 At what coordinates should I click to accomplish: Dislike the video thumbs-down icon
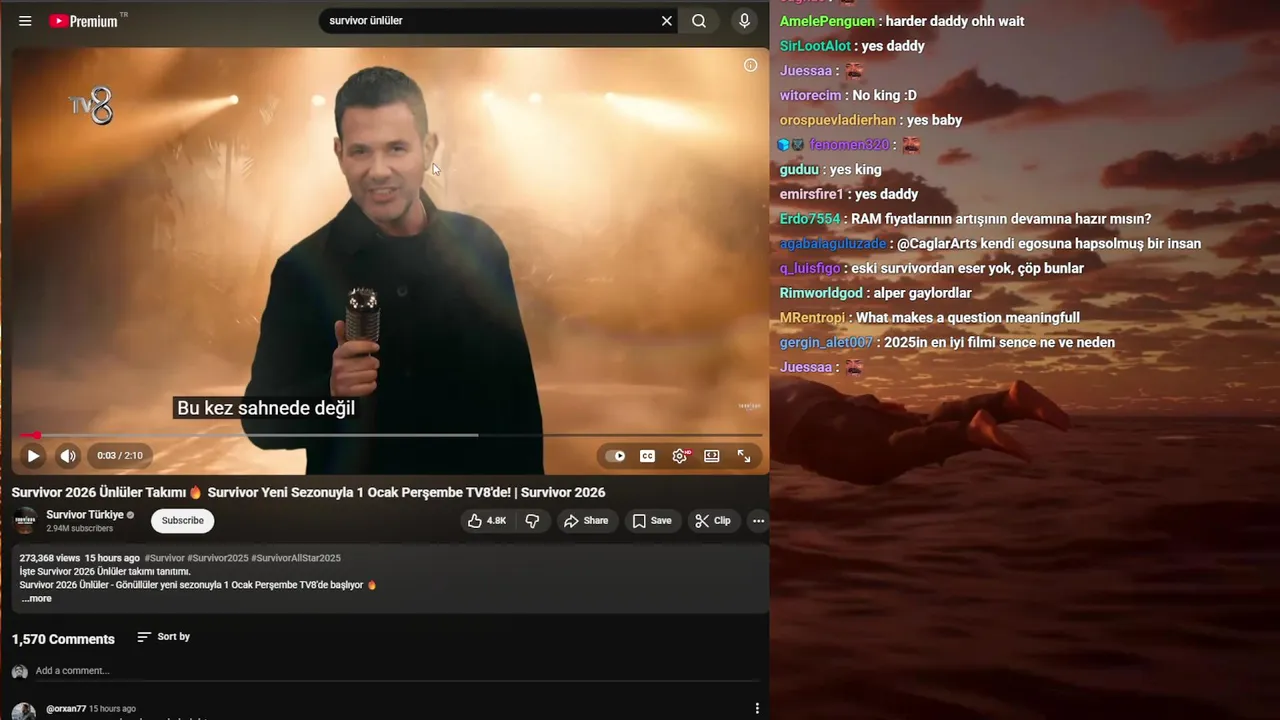pos(532,521)
